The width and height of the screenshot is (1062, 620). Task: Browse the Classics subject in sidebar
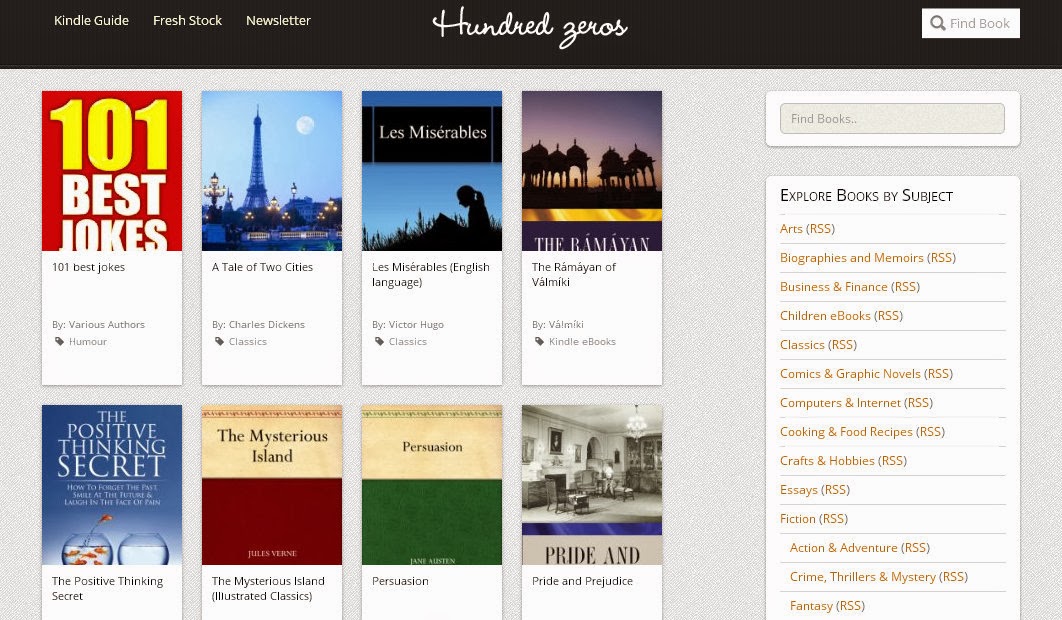click(x=802, y=345)
